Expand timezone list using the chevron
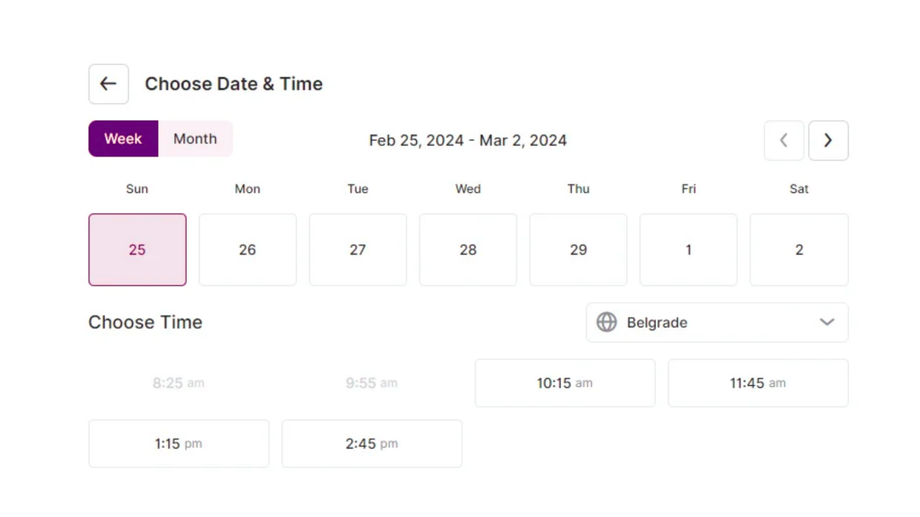This screenshot has width=920, height=517. [827, 322]
